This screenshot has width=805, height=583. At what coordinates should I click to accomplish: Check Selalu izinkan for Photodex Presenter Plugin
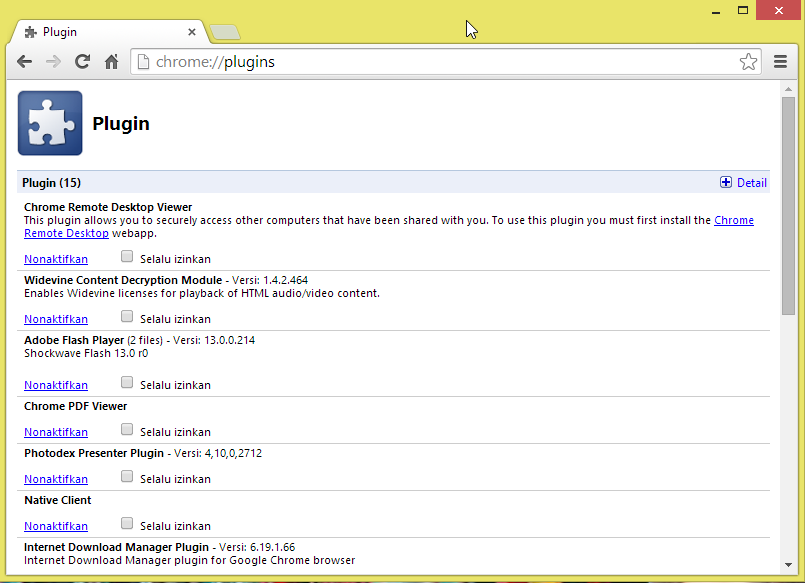[127, 477]
